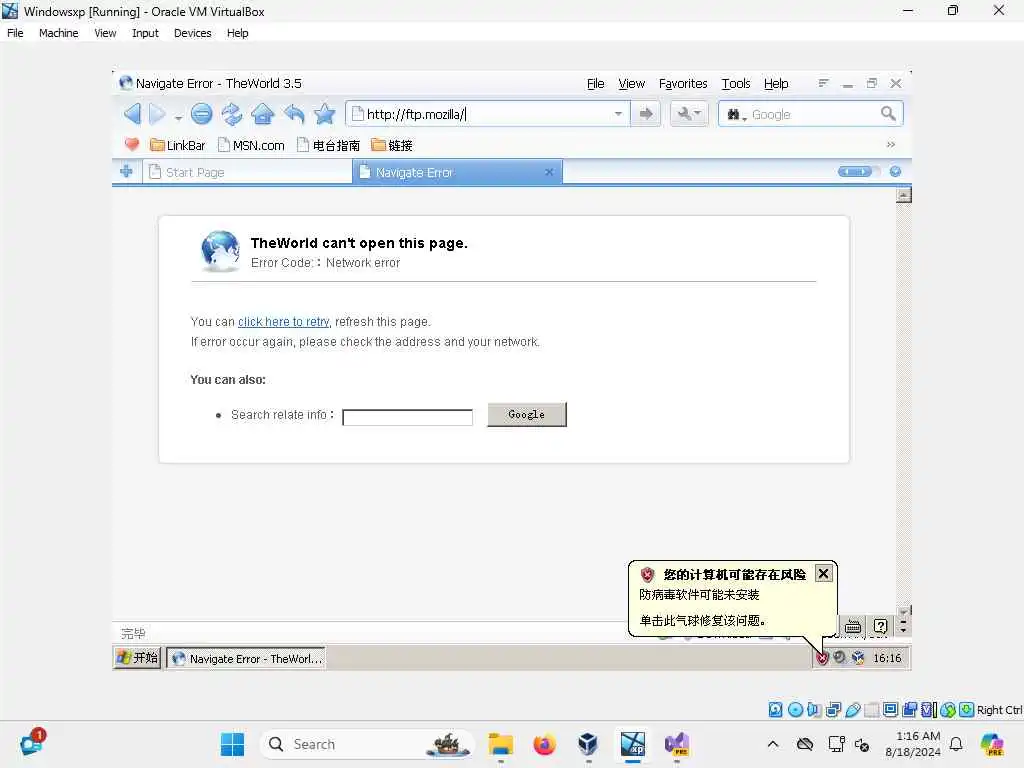Viewport: 1024px width, 768px height.
Task: Open TheWorld Help menu
Action: pyautogui.click(x=776, y=84)
